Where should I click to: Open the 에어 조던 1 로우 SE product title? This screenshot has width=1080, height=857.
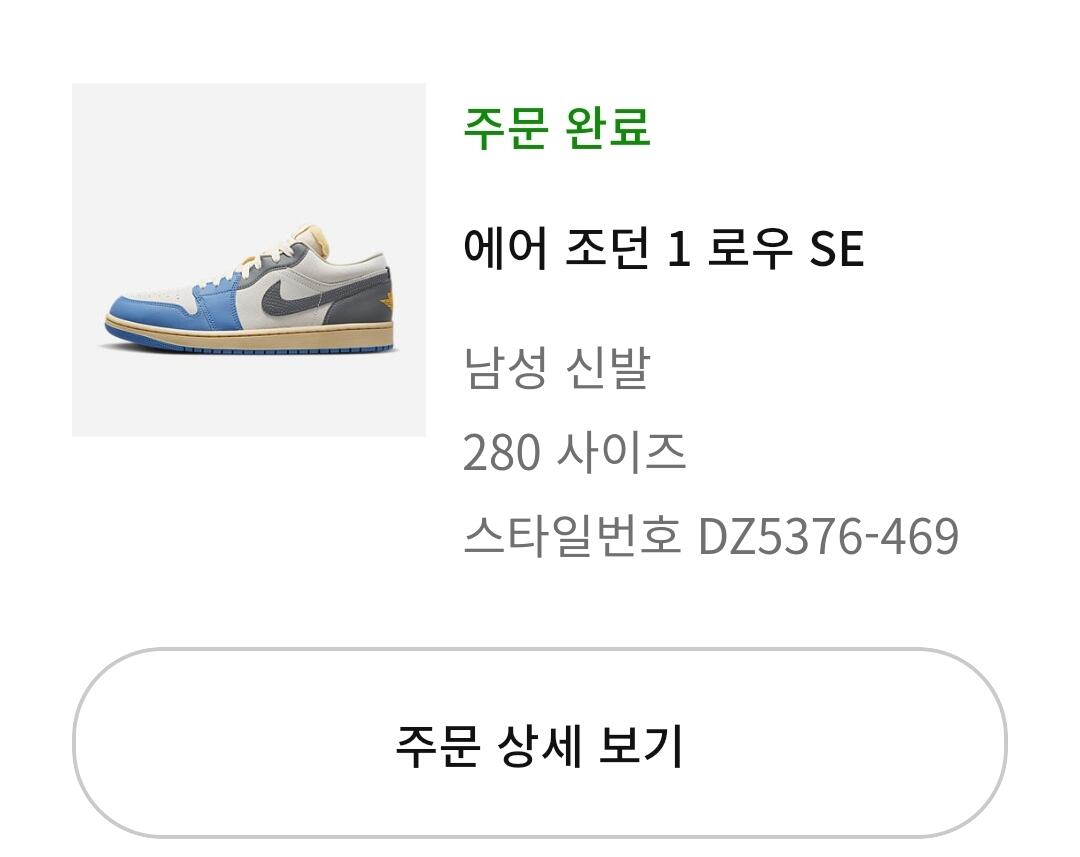[x=663, y=248]
